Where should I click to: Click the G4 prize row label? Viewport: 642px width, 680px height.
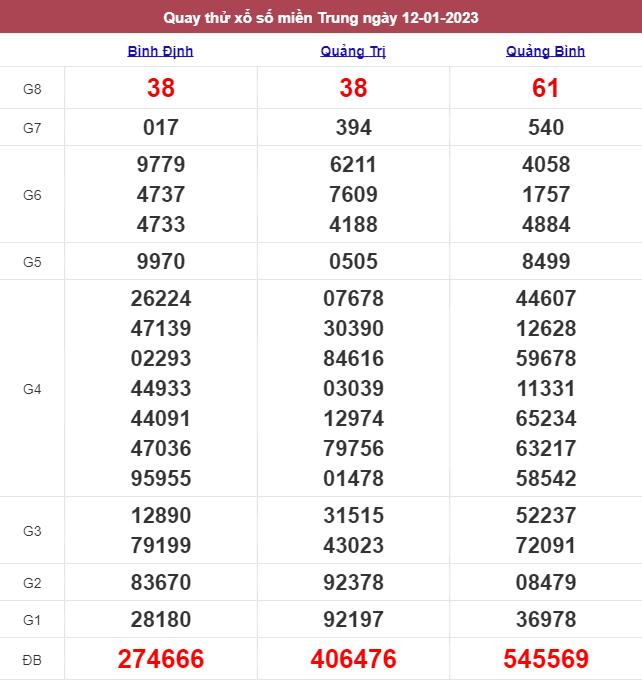pos(32,388)
